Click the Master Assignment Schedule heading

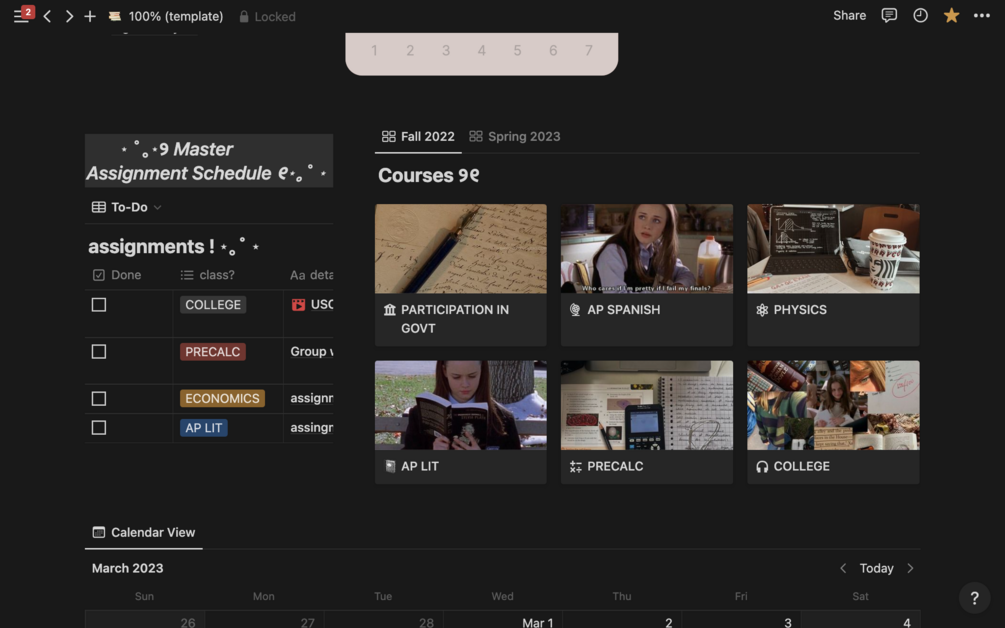(208, 161)
